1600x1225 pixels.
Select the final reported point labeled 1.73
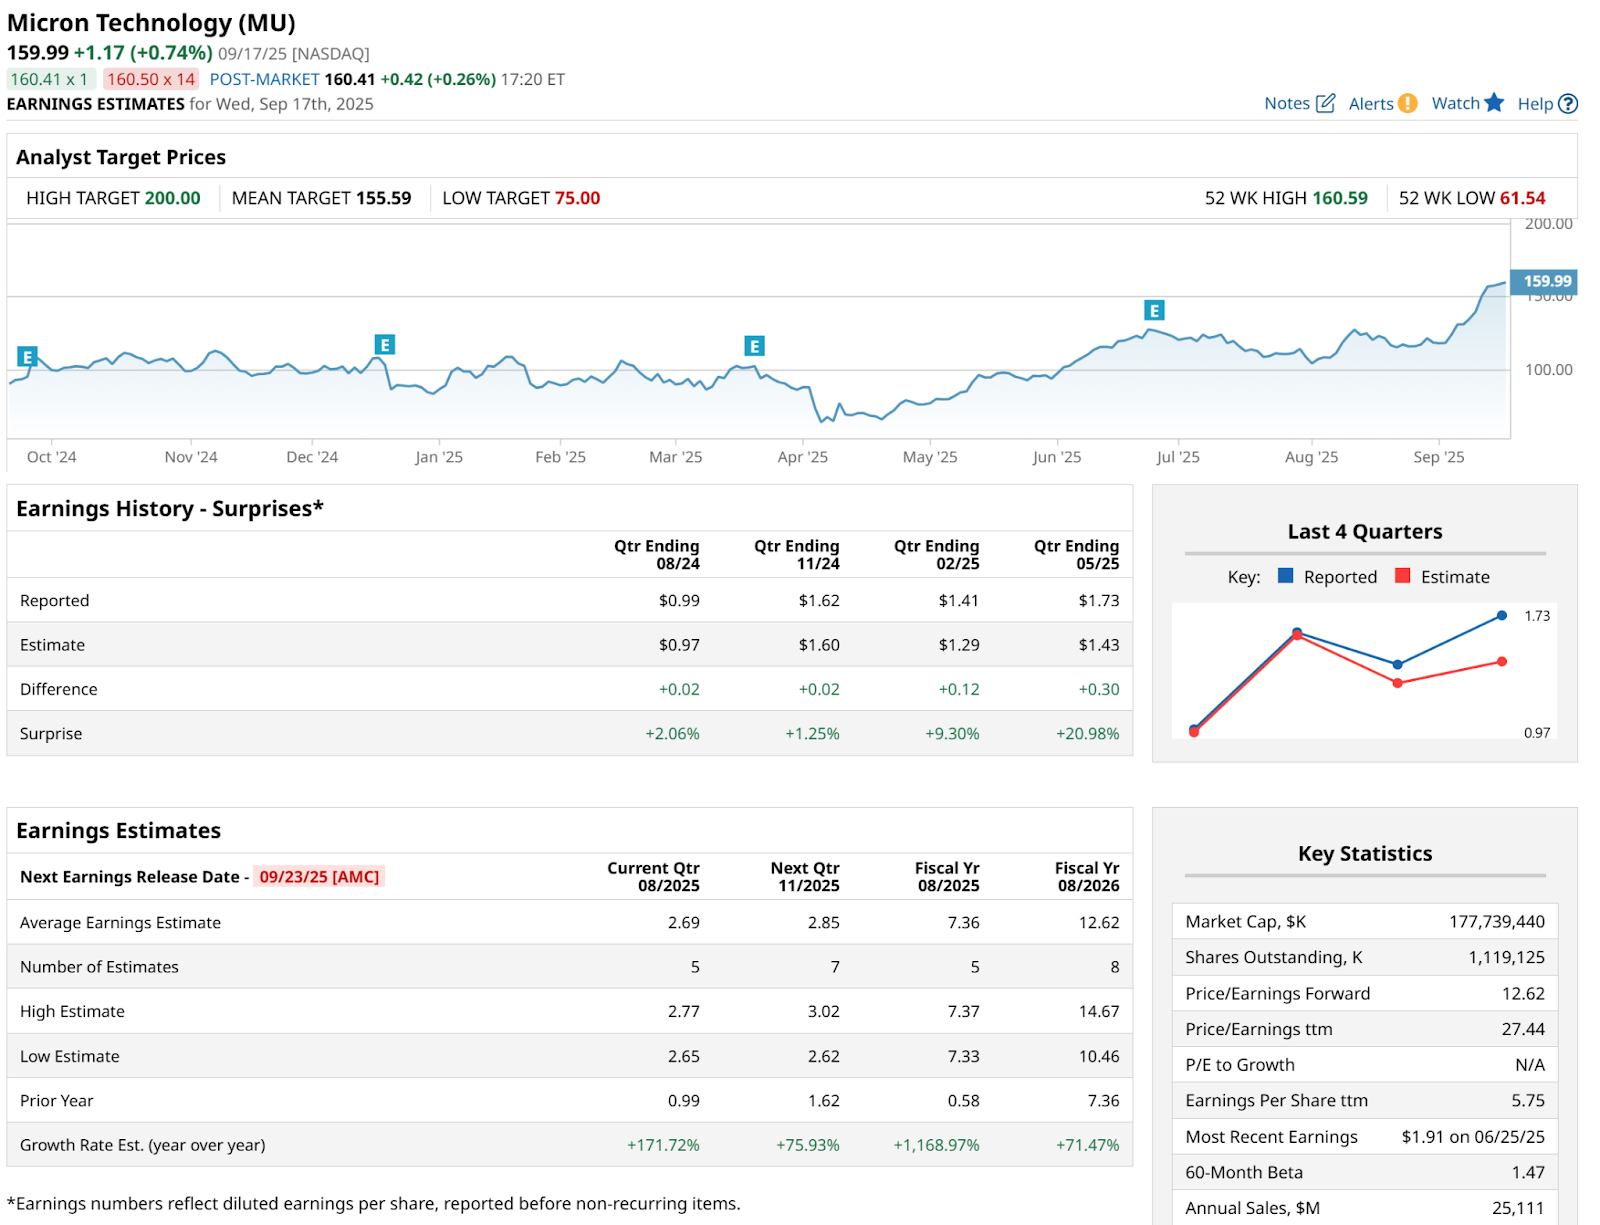click(x=1502, y=616)
